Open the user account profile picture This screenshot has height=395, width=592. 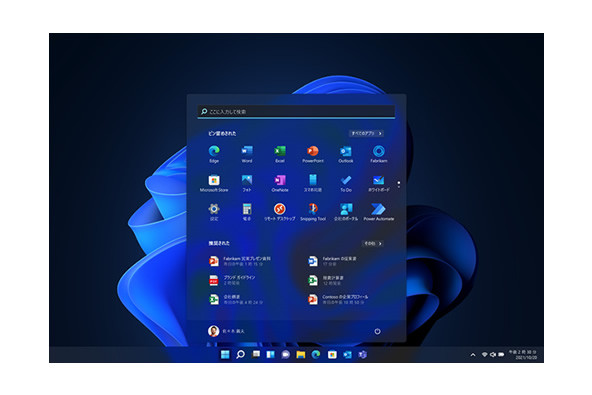(x=213, y=331)
